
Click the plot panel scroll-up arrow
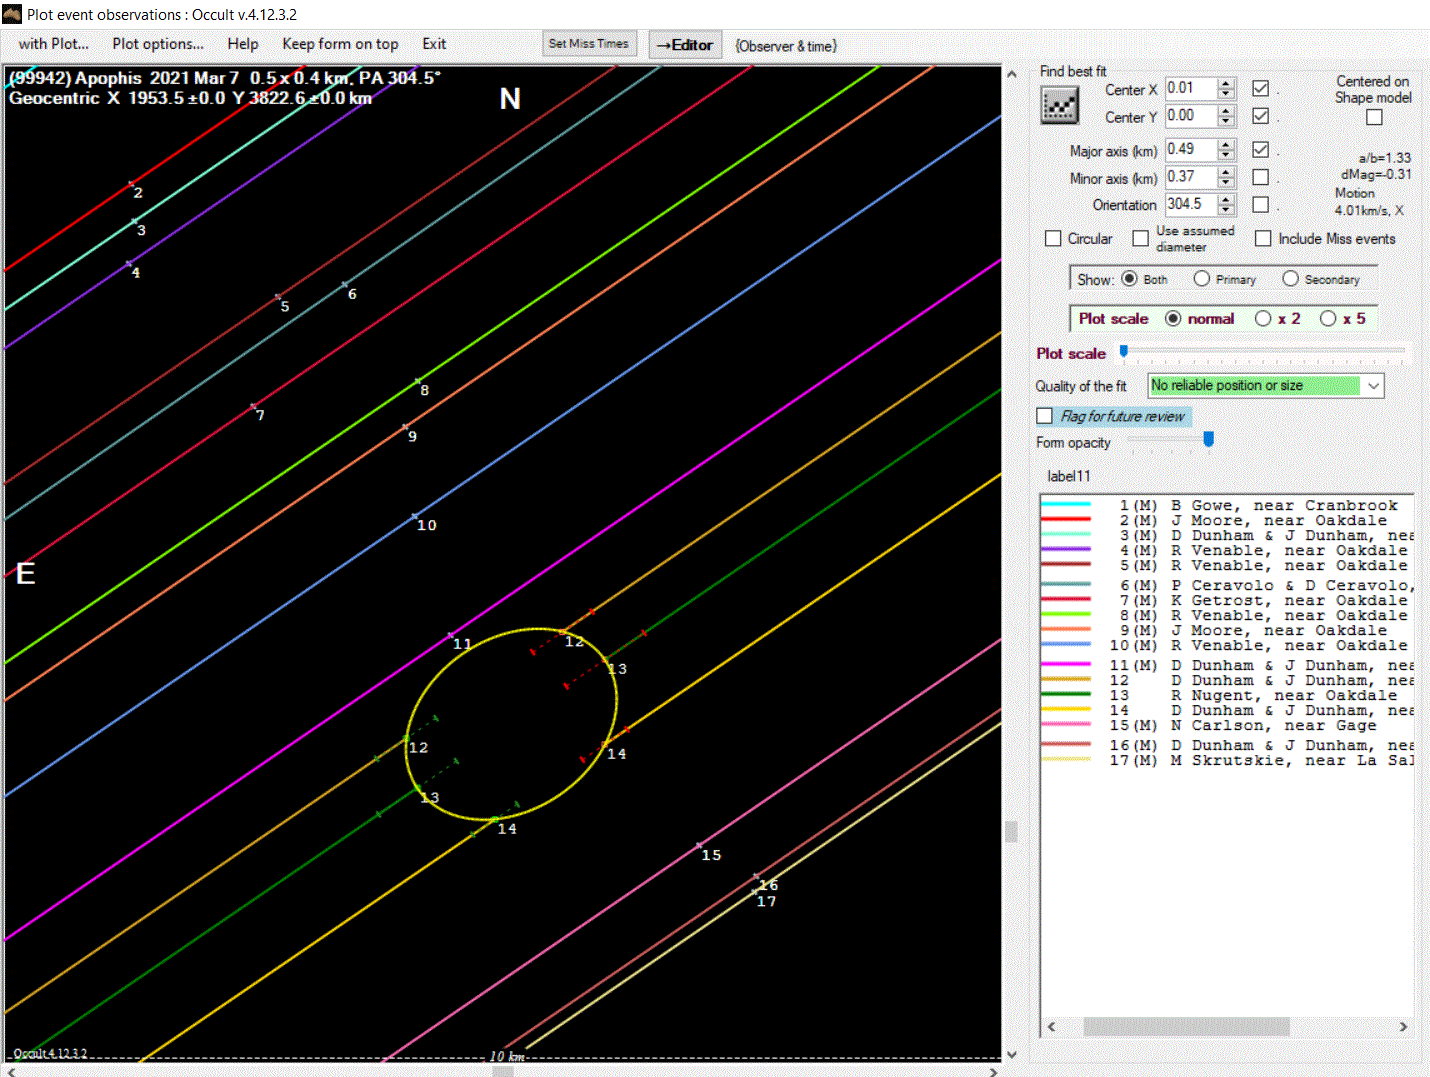pos(1011,74)
